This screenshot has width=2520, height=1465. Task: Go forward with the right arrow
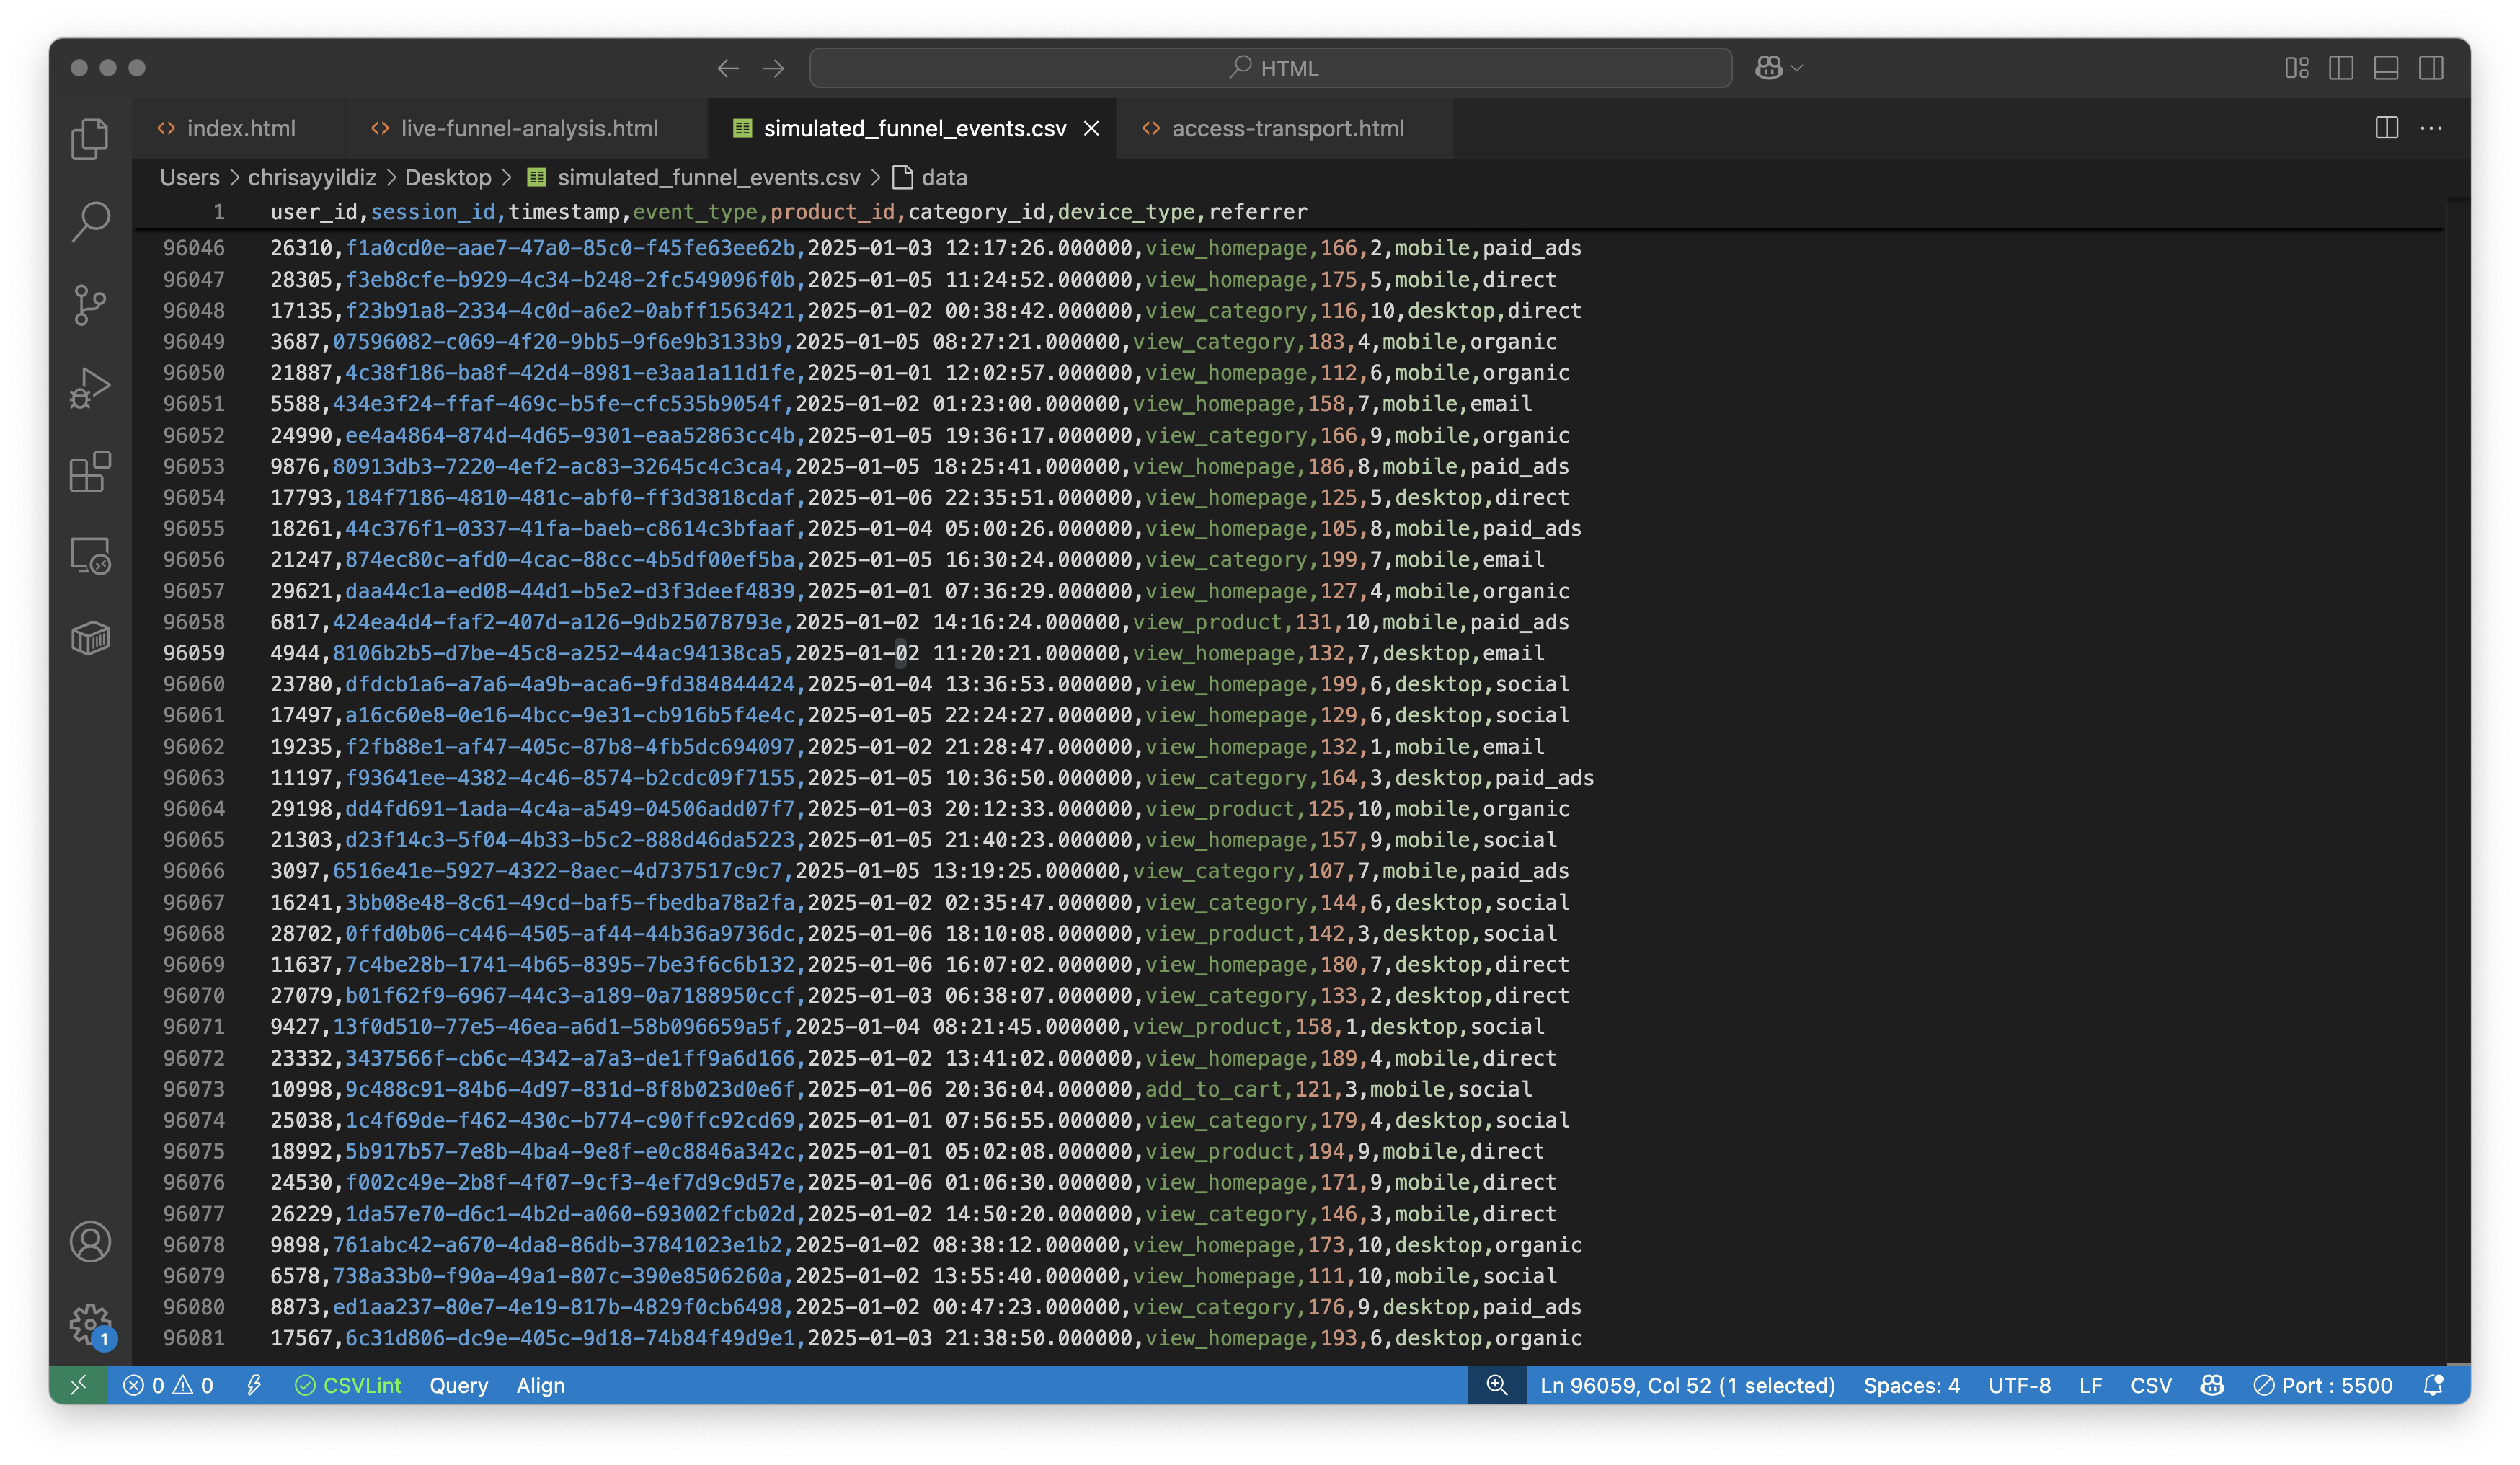774,68
